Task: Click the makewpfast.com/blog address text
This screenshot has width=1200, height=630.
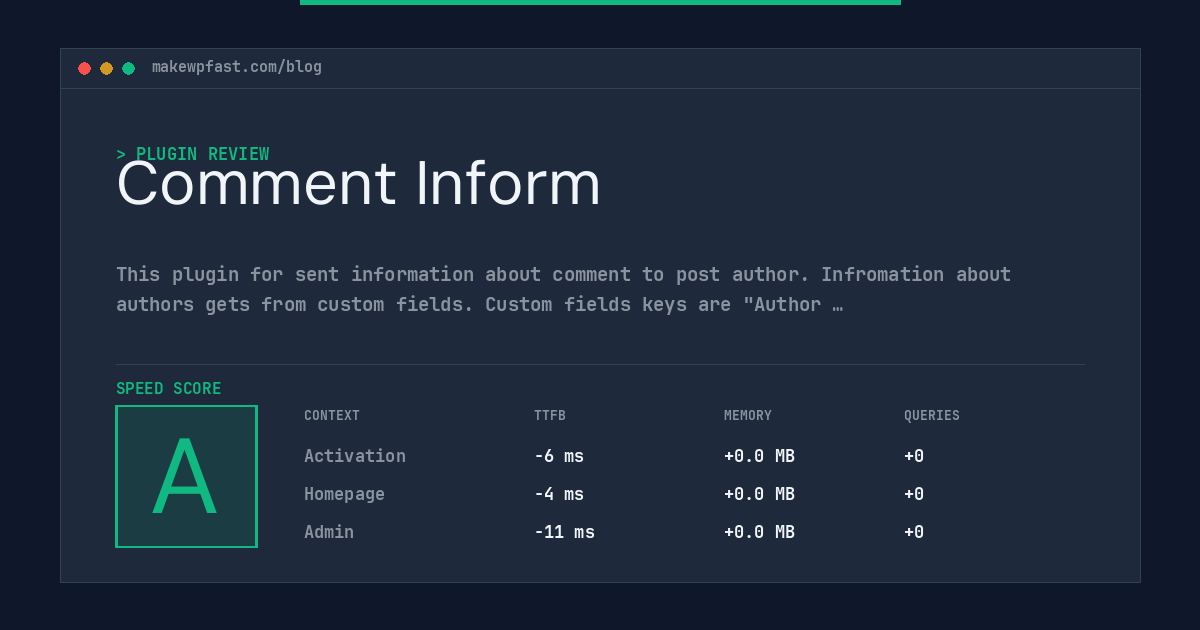Action: click(x=237, y=67)
